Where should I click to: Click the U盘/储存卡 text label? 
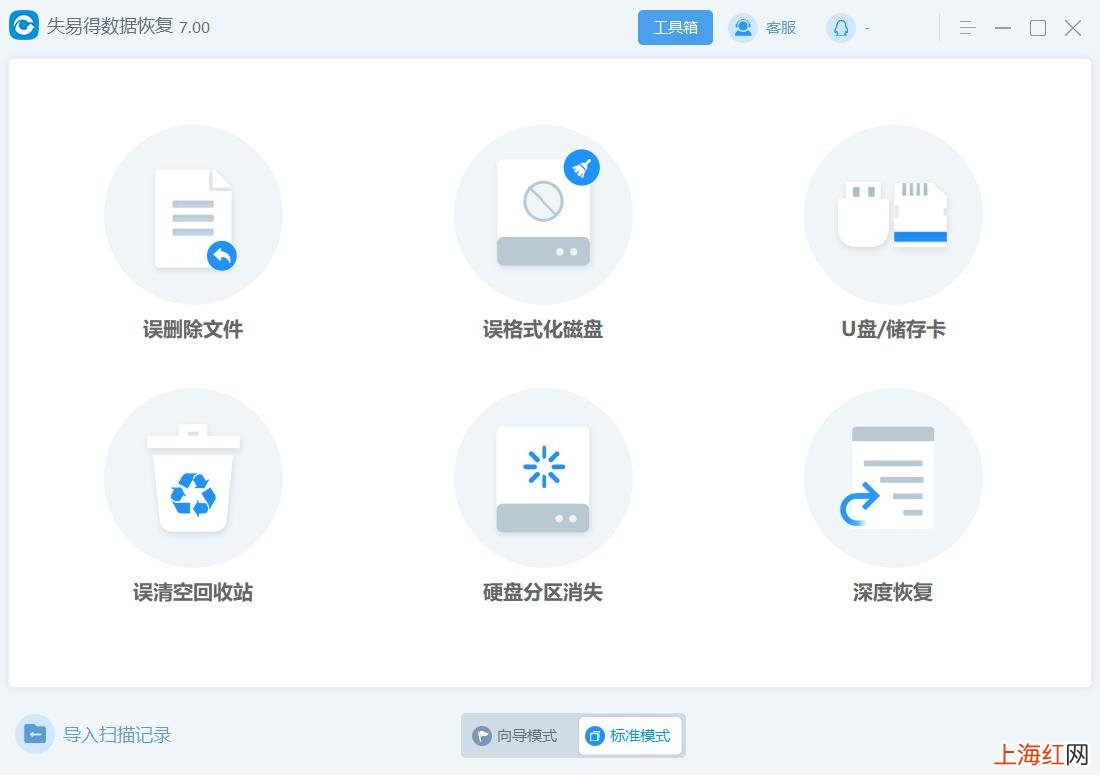pos(893,329)
